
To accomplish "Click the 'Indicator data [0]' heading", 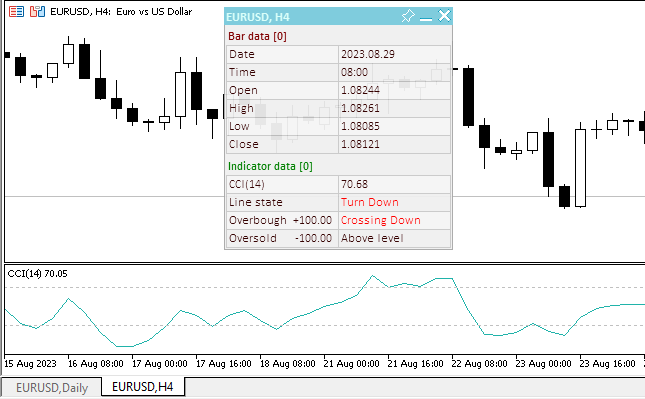I will point(270,166).
